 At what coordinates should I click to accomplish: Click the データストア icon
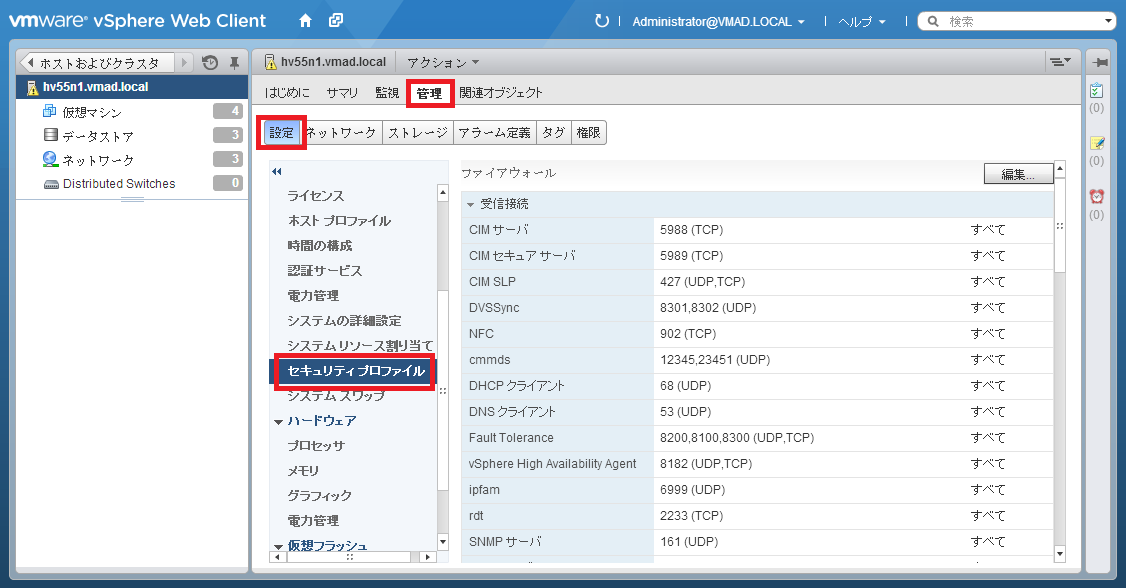(x=50, y=135)
